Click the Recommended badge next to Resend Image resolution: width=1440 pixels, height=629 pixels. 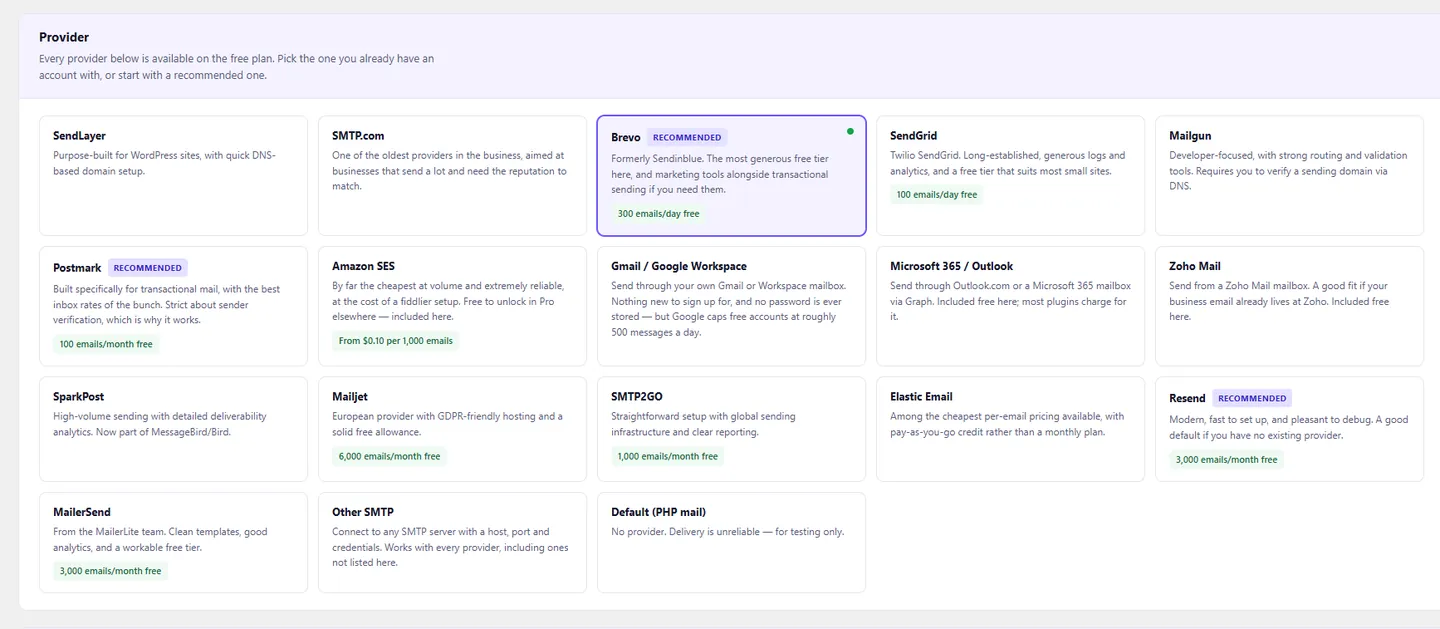(1252, 398)
